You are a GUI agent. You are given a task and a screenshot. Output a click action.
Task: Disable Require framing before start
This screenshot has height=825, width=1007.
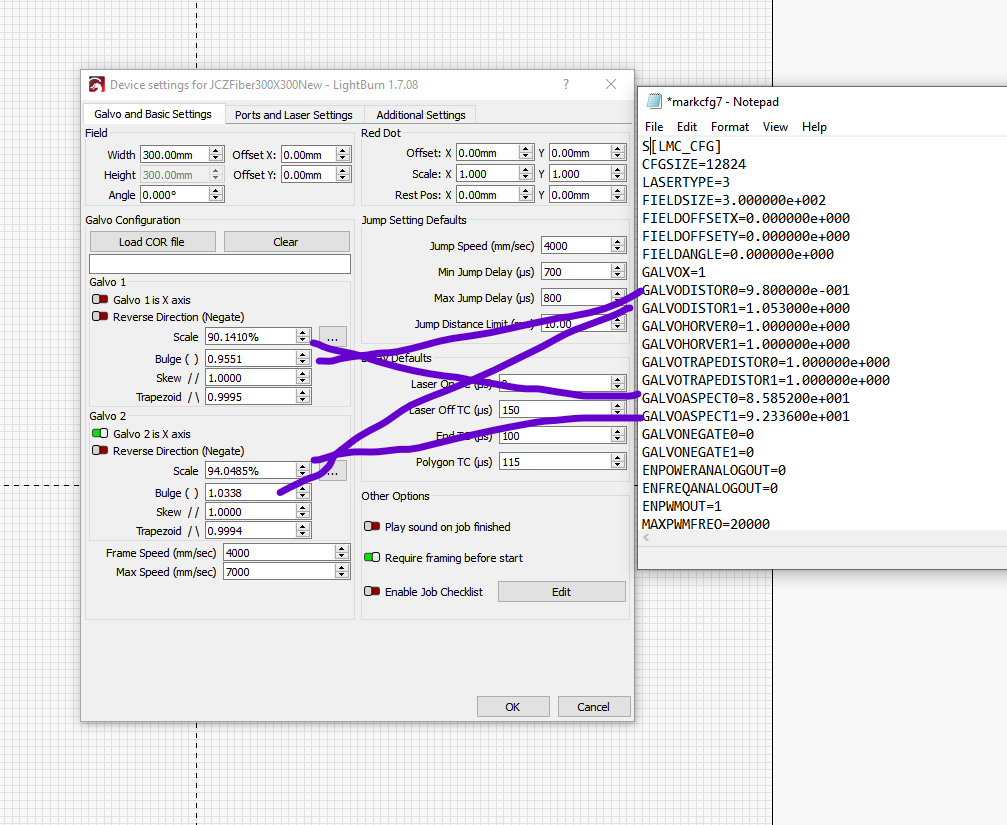(372, 557)
